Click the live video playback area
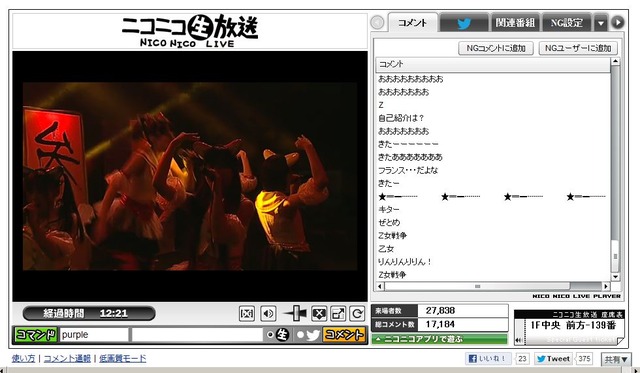Screen dimensions: 640x373 190,176
